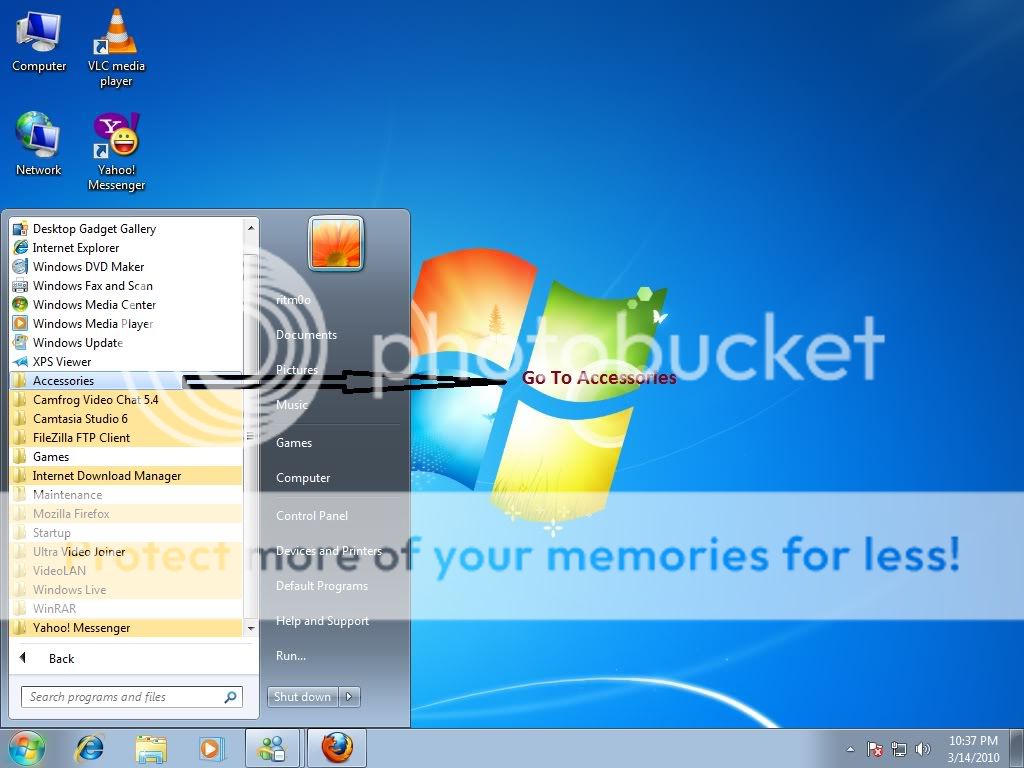Expand the Accessories folder
The height and width of the screenshot is (768, 1024).
pyautogui.click(x=63, y=381)
